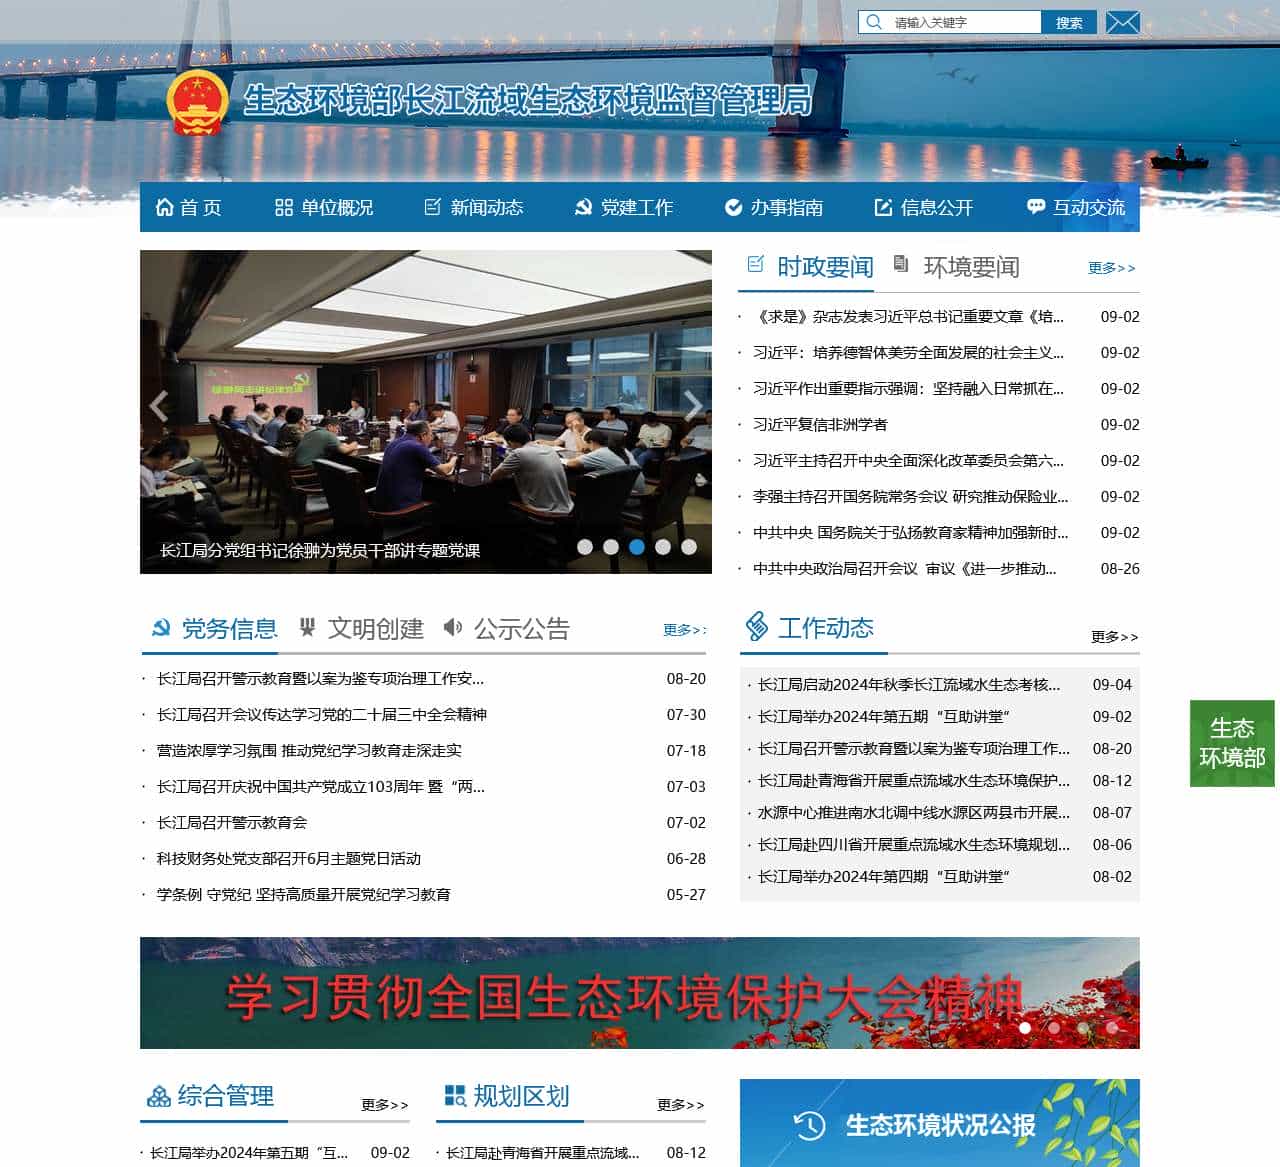Switch to the 文明创建 tab
The image size is (1280, 1167).
(x=375, y=629)
